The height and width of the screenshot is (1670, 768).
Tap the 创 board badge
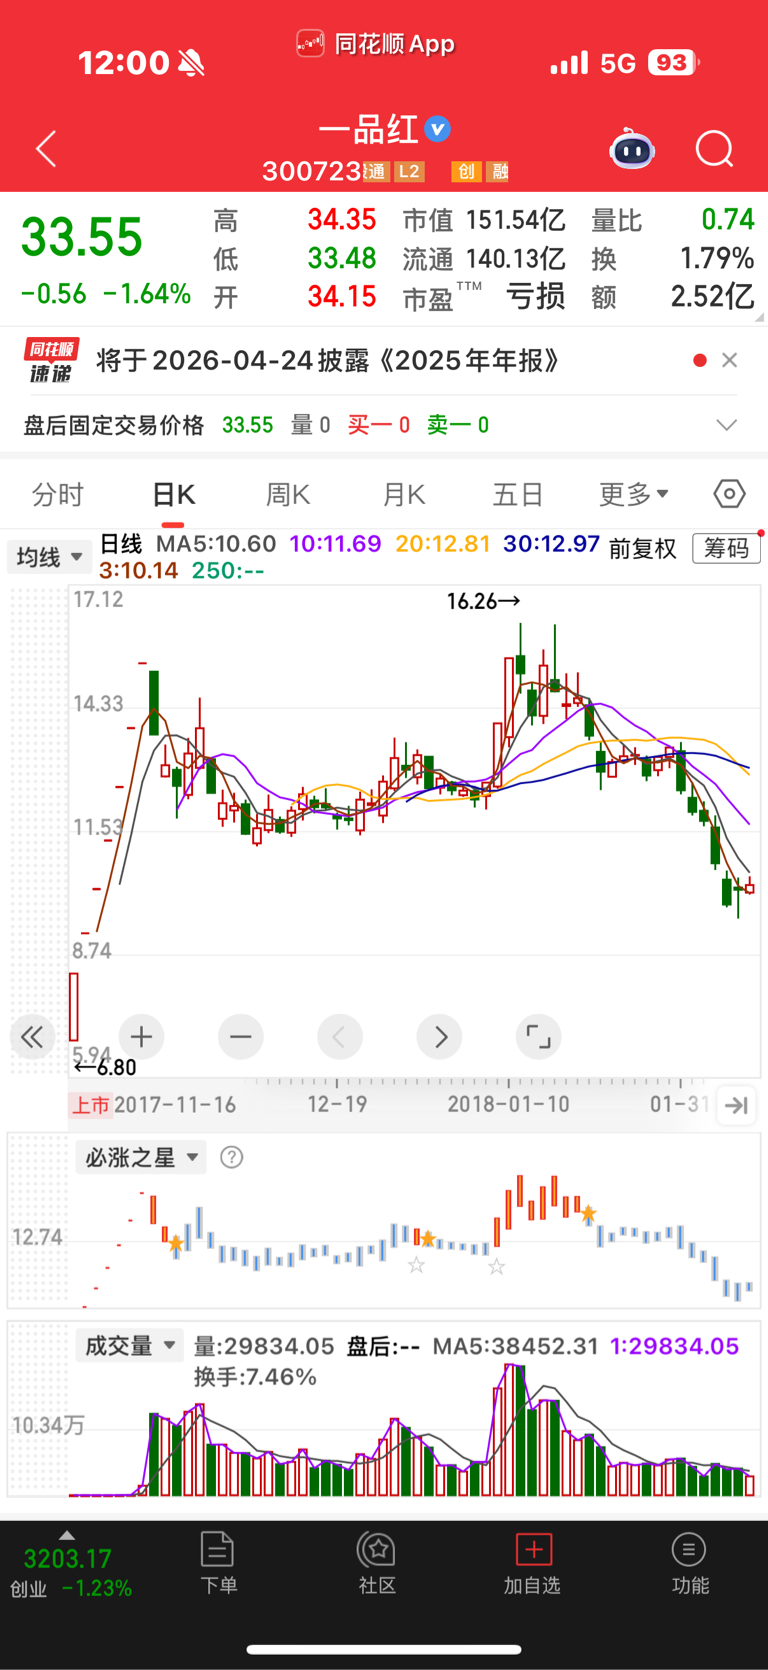(465, 172)
